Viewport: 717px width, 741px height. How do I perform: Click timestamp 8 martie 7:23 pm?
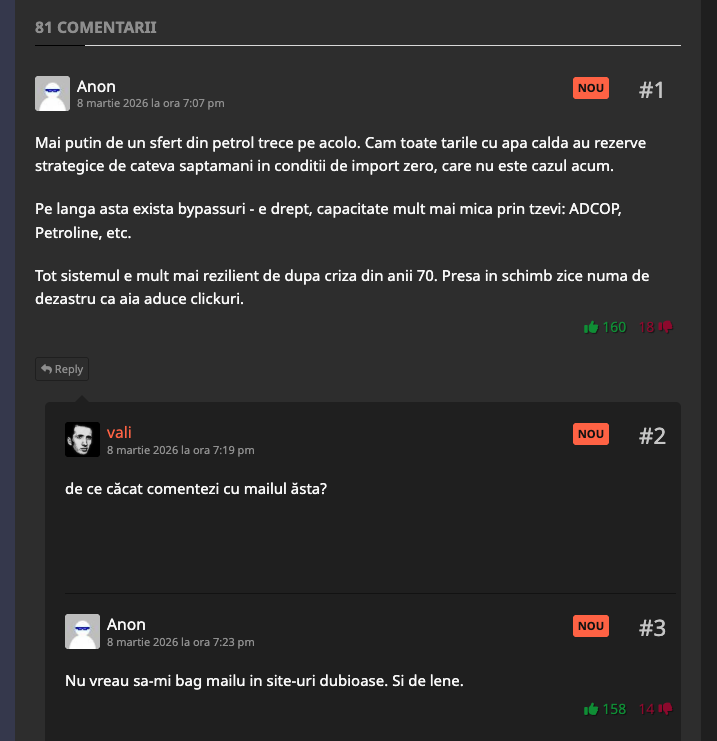(180, 642)
